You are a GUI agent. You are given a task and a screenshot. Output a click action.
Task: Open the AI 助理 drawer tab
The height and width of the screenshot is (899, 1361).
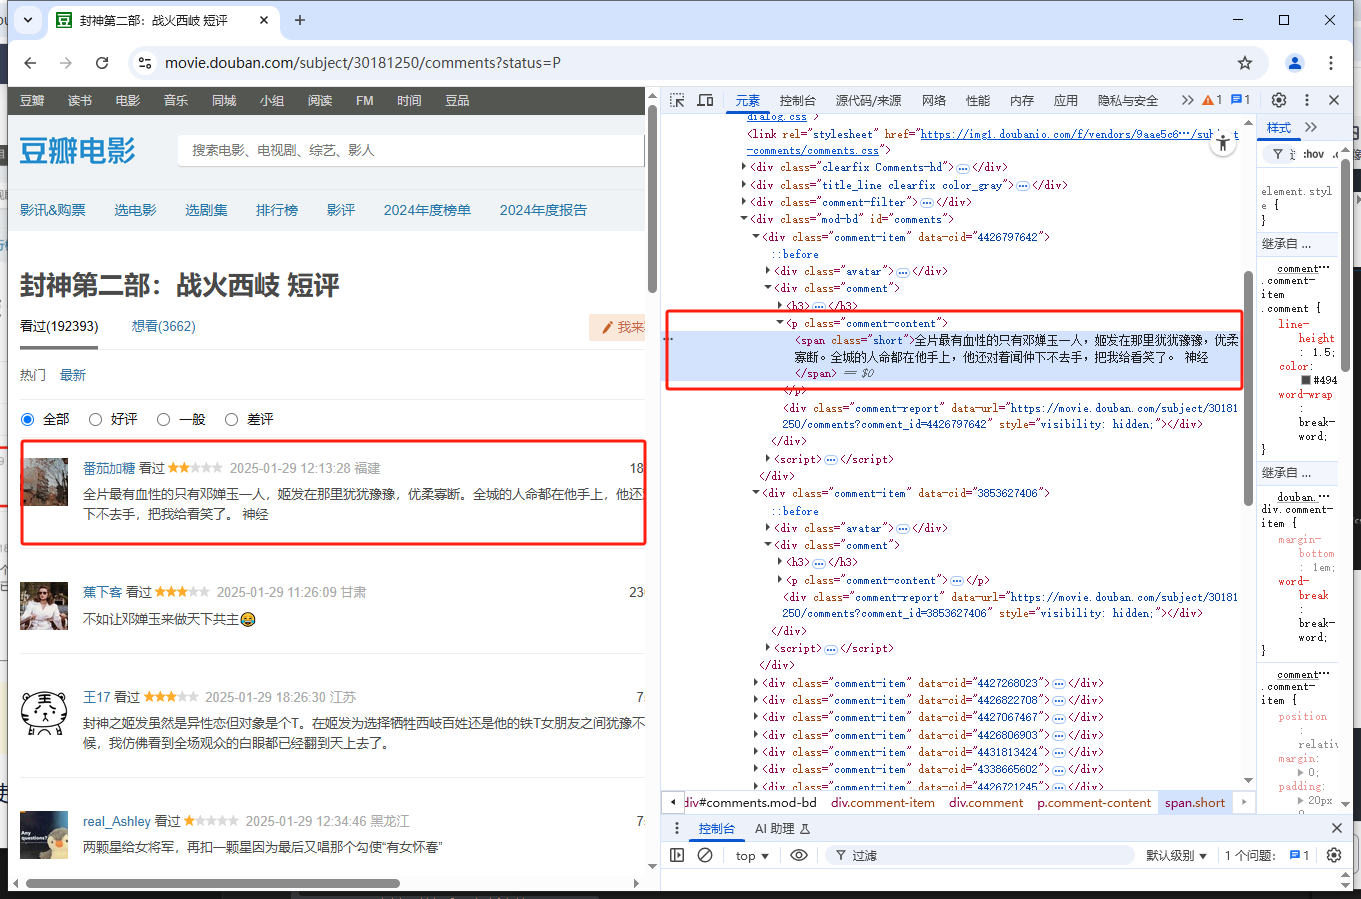(782, 828)
